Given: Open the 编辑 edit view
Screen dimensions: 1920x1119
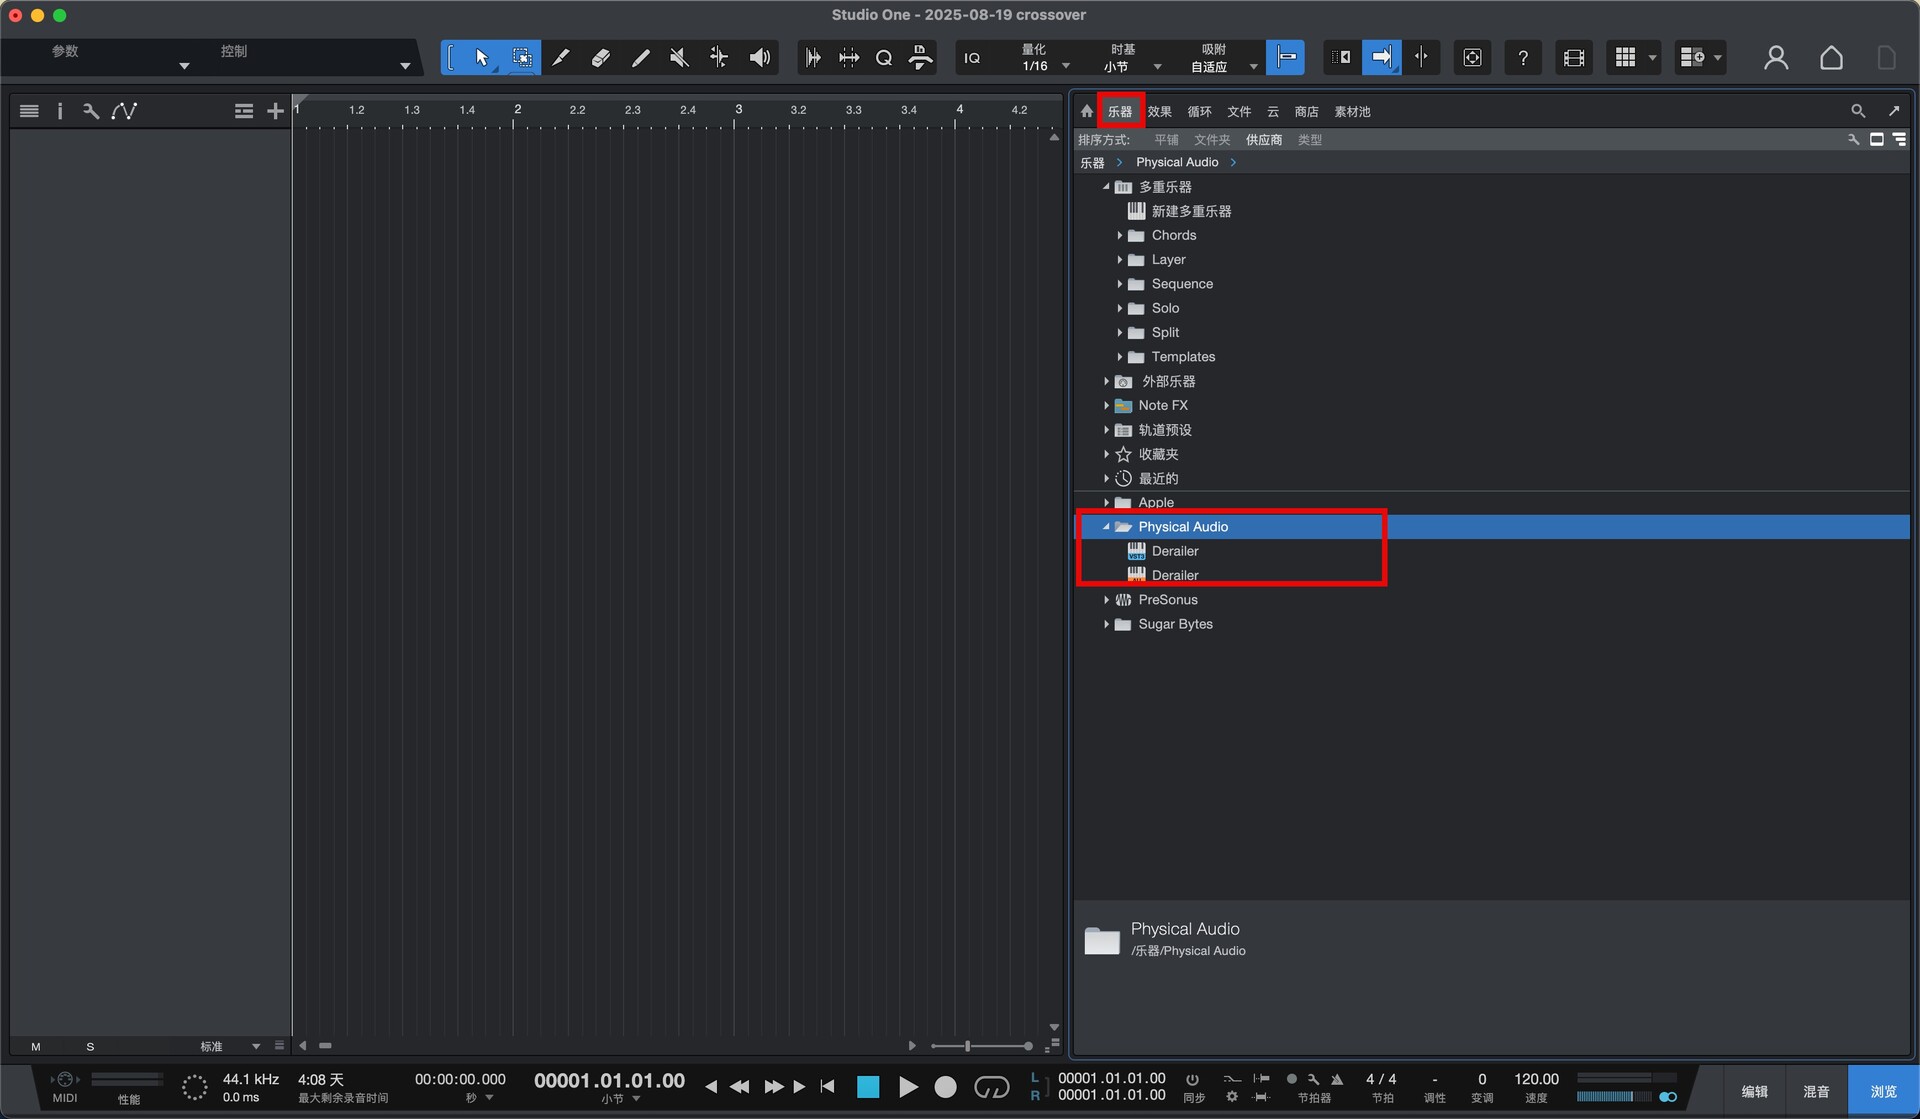Looking at the screenshot, I should click(1755, 1091).
